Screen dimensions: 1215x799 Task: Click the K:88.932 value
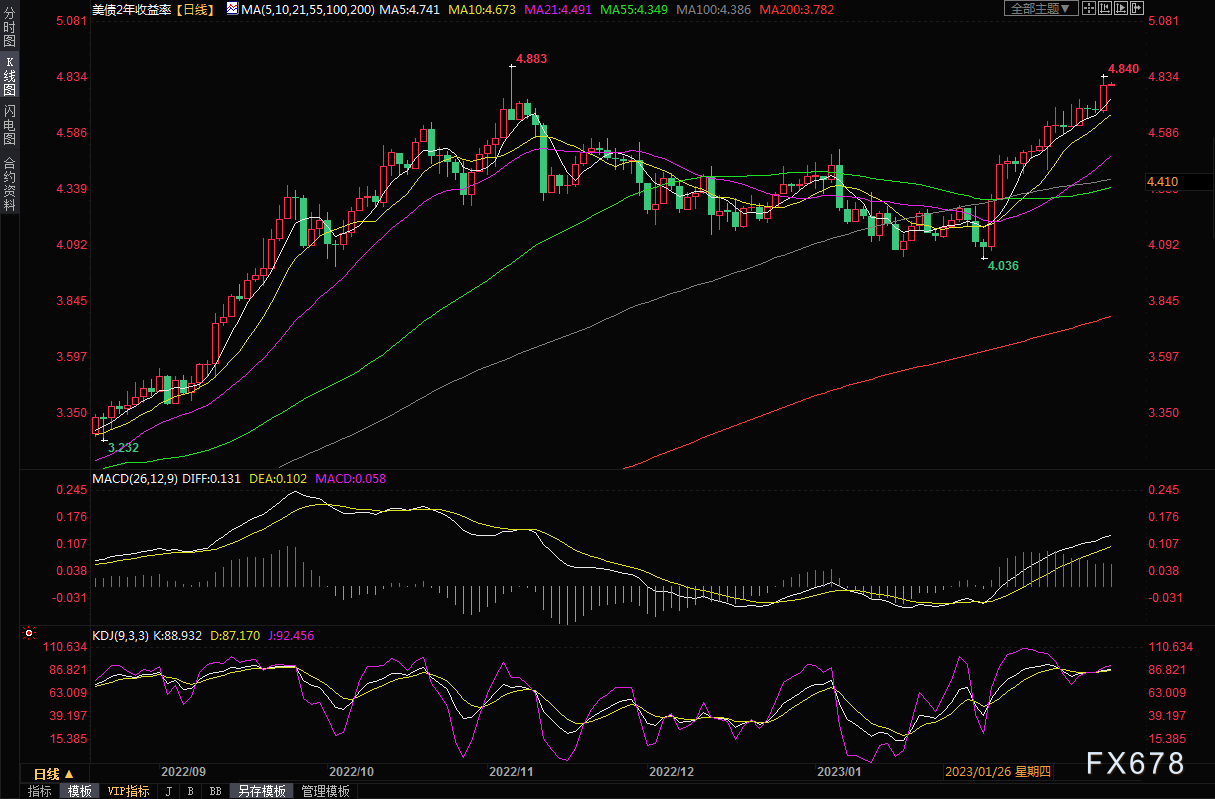(177, 635)
